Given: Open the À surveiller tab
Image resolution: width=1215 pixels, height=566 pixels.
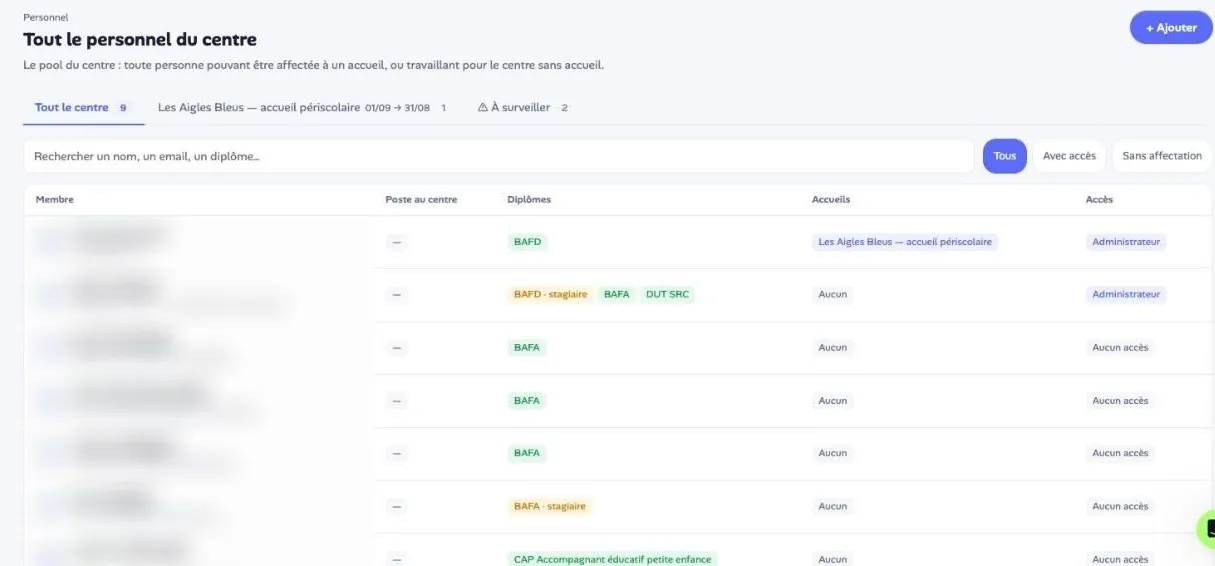Looking at the screenshot, I should click(523, 107).
